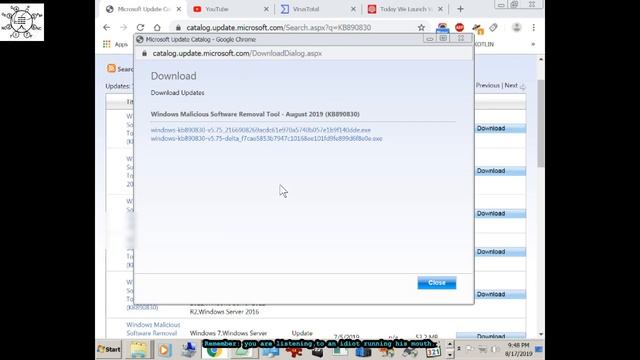Open the Chrome profile avatar
This screenshot has height=360, width=640.
coord(517,27)
